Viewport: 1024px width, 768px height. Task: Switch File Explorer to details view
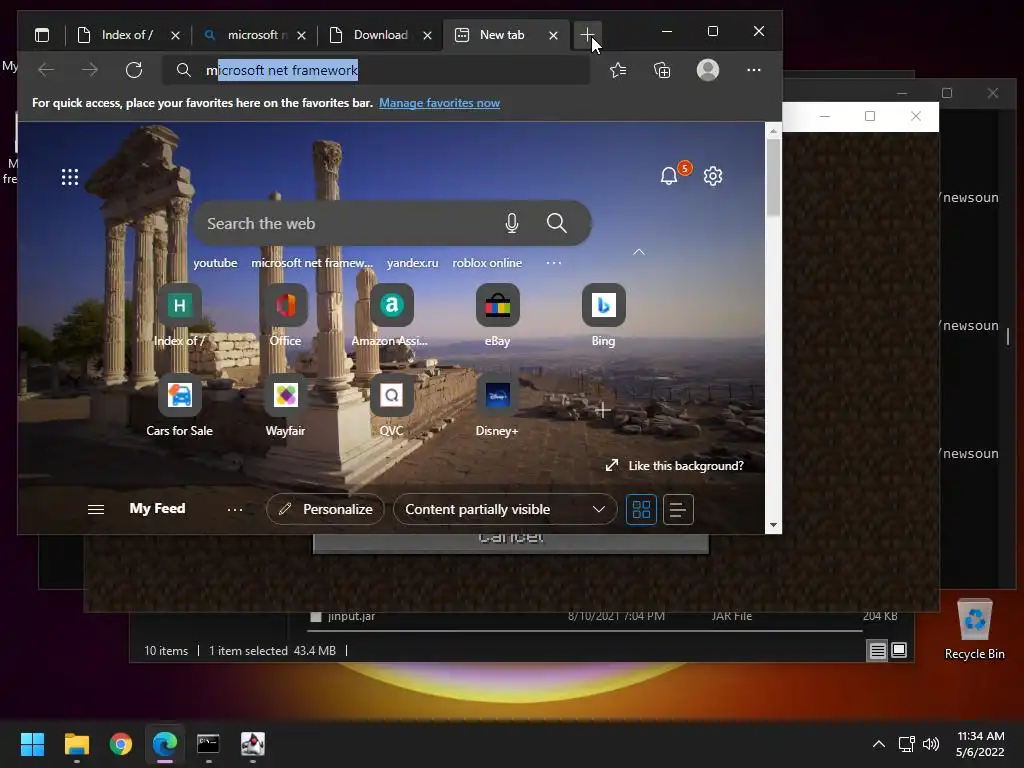(877, 650)
